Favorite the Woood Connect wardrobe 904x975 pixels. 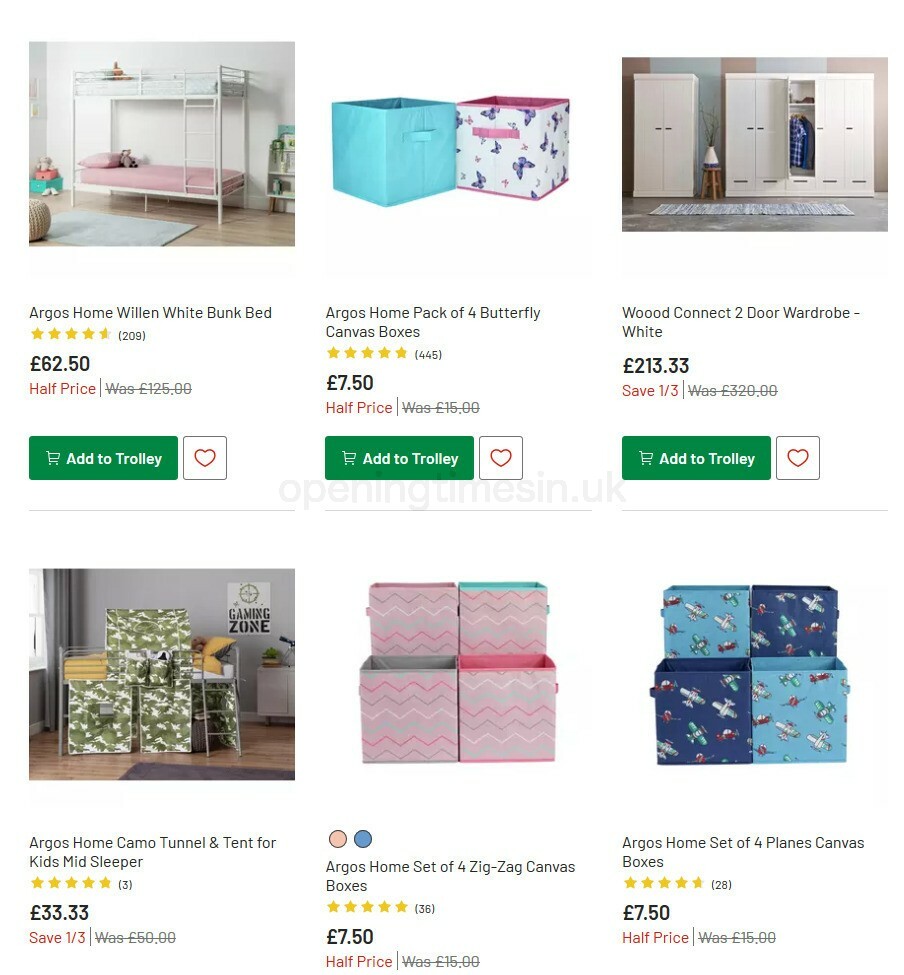pyautogui.click(x=797, y=458)
